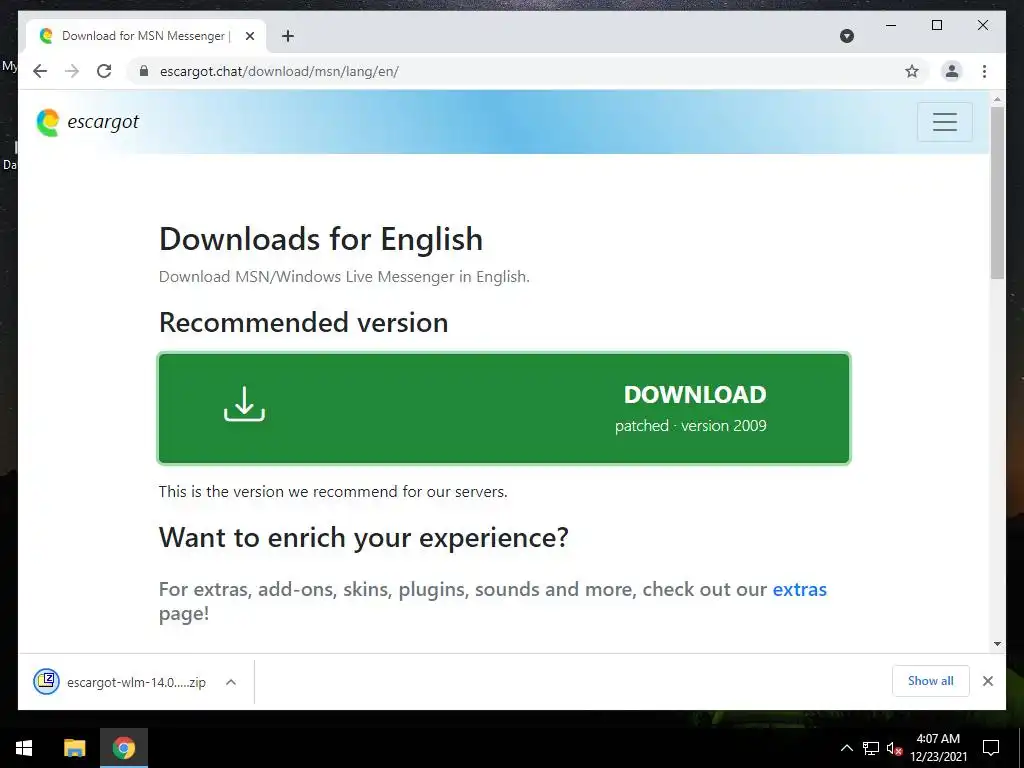The image size is (1024, 768).
Task: Click the tab search dropdown circle
Action: tap(846, 36)
